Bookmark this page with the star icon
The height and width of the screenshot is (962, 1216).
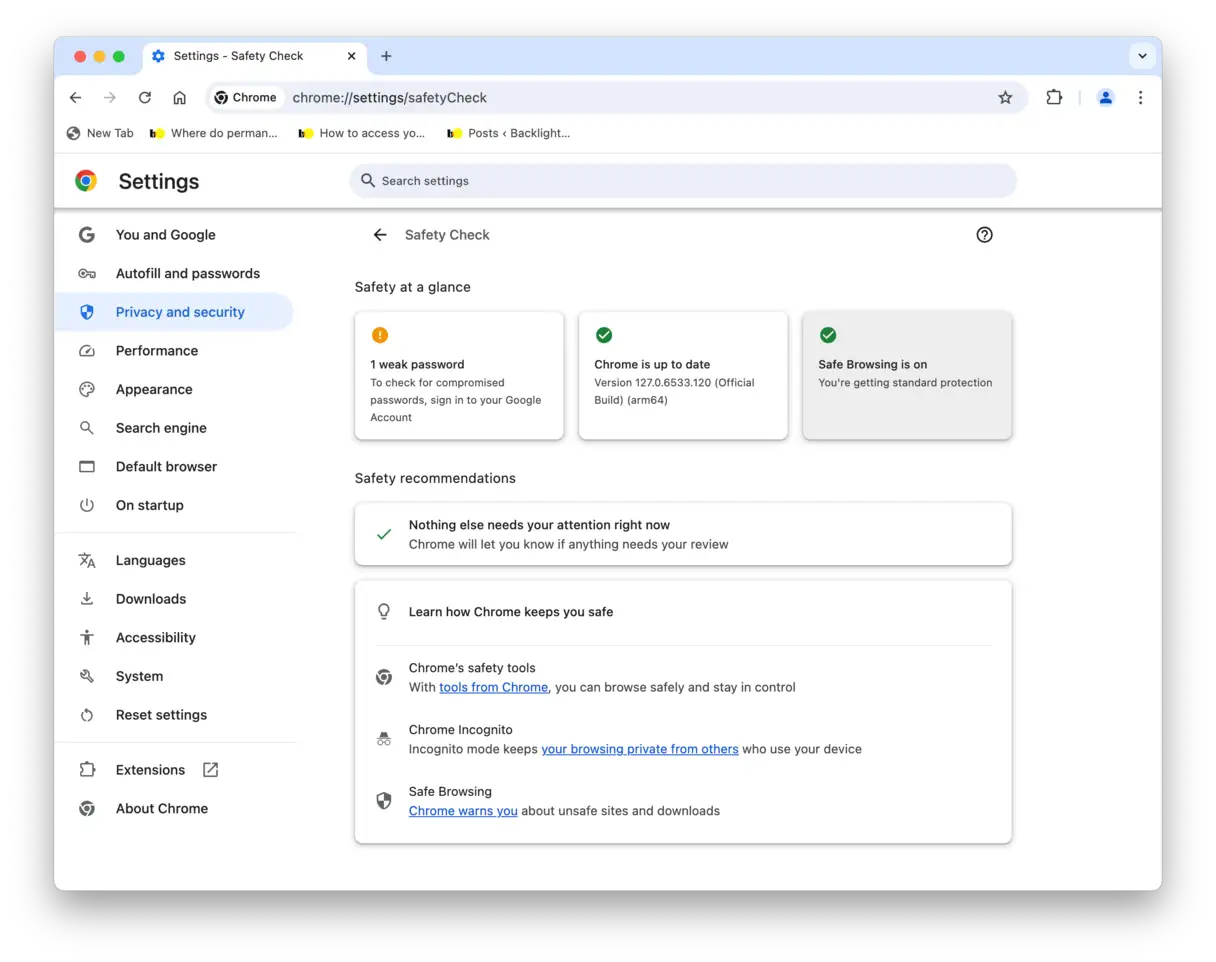coord(1005,98)
